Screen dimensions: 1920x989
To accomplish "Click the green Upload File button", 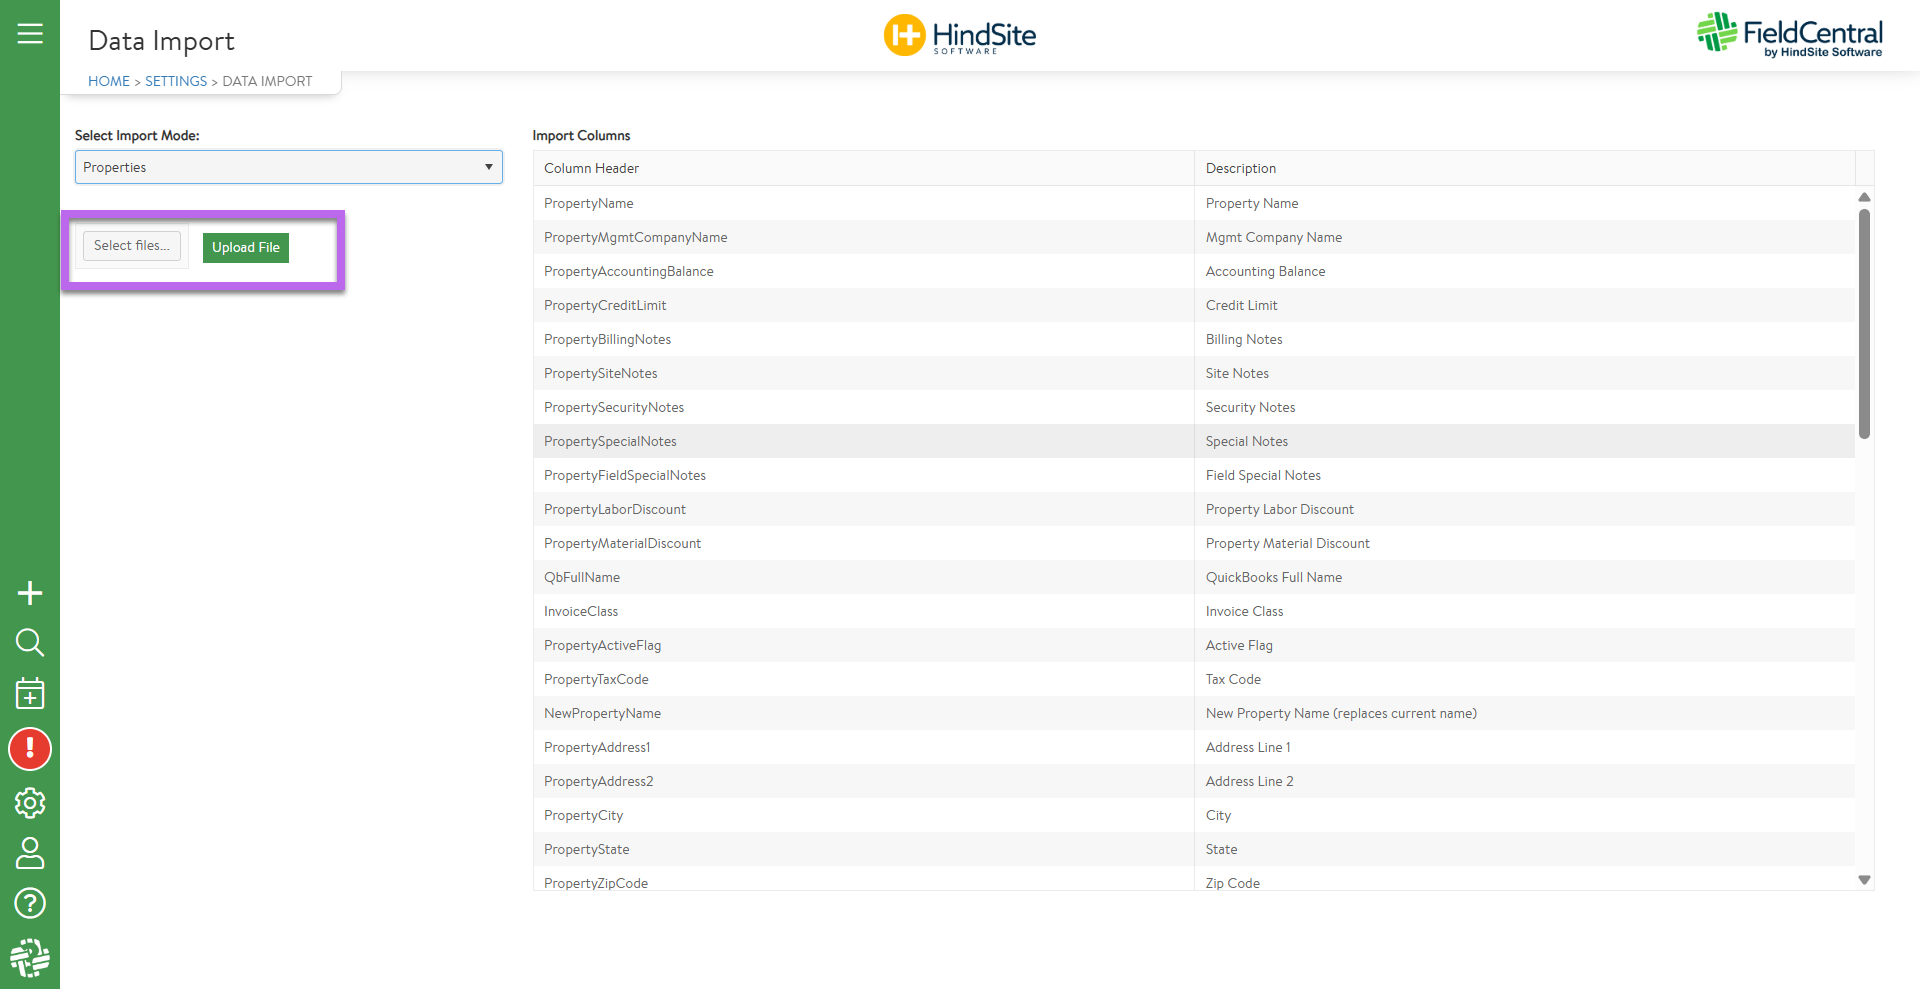I will click(x=246, y=248).
